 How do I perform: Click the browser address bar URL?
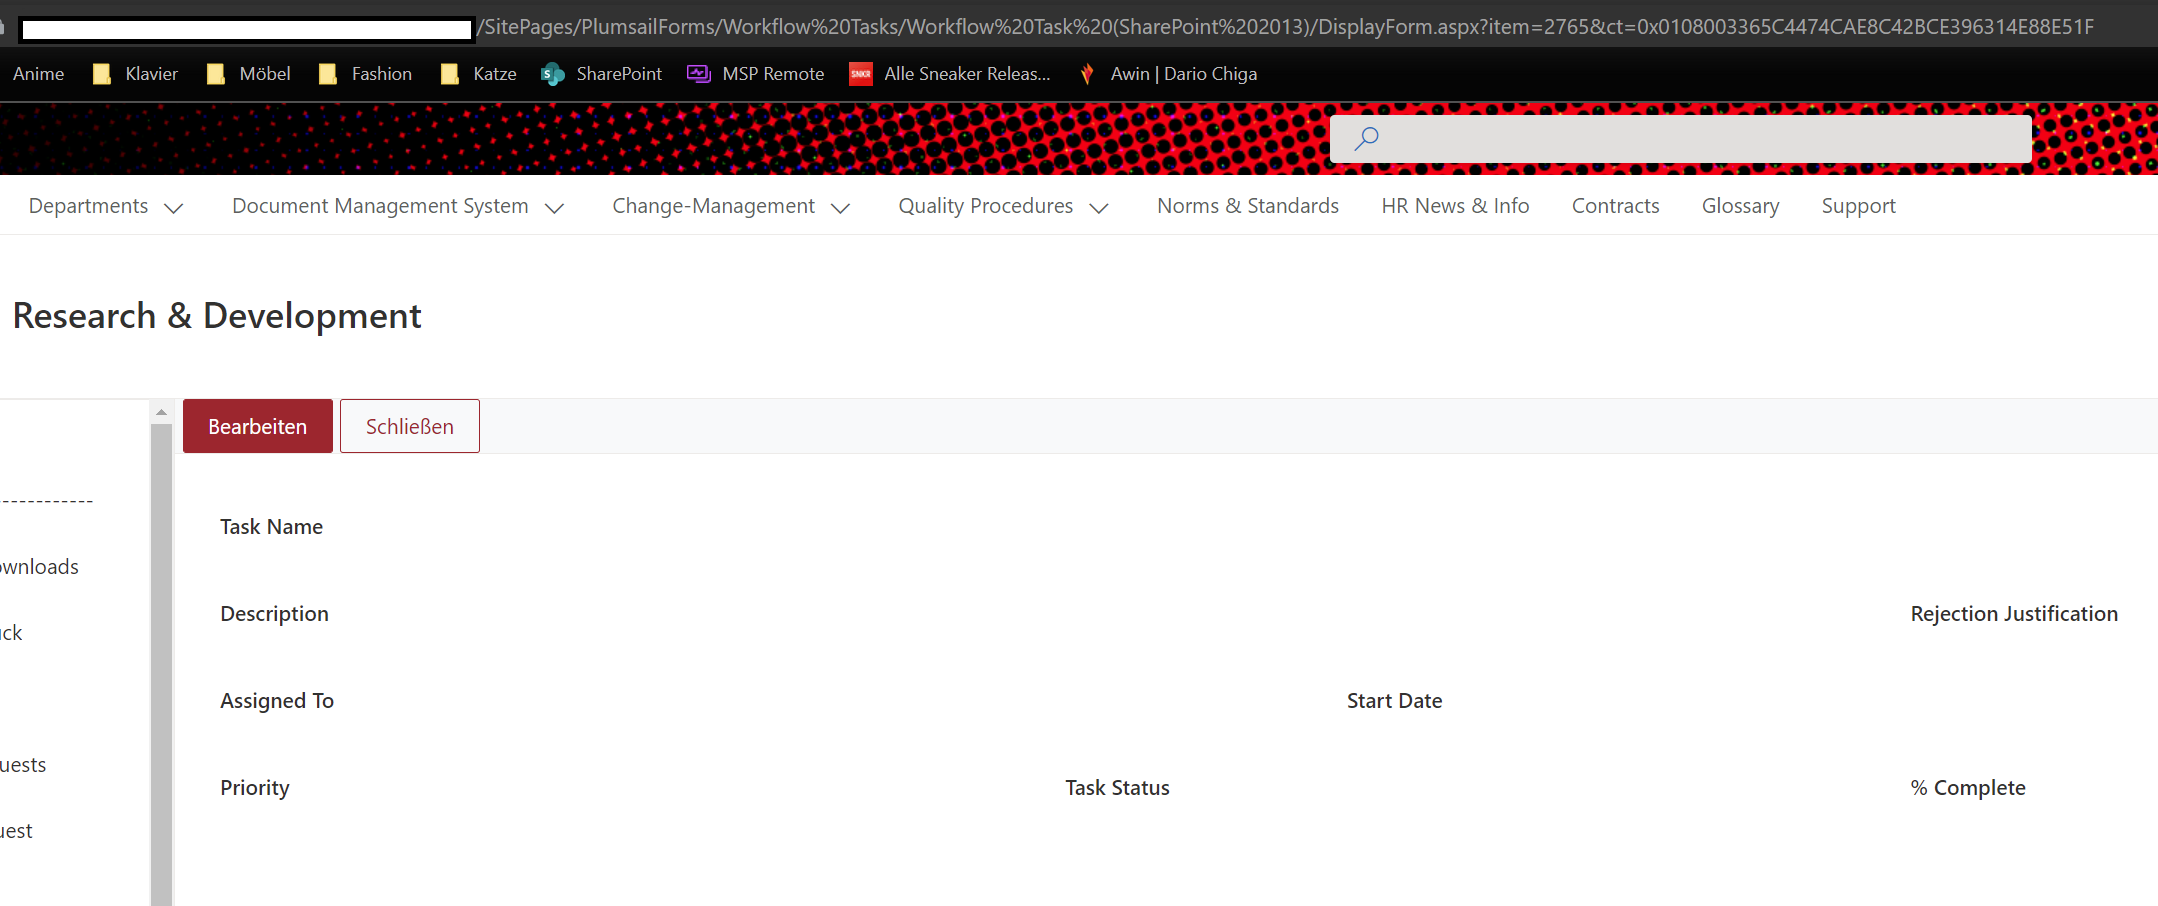(1285, 27)
